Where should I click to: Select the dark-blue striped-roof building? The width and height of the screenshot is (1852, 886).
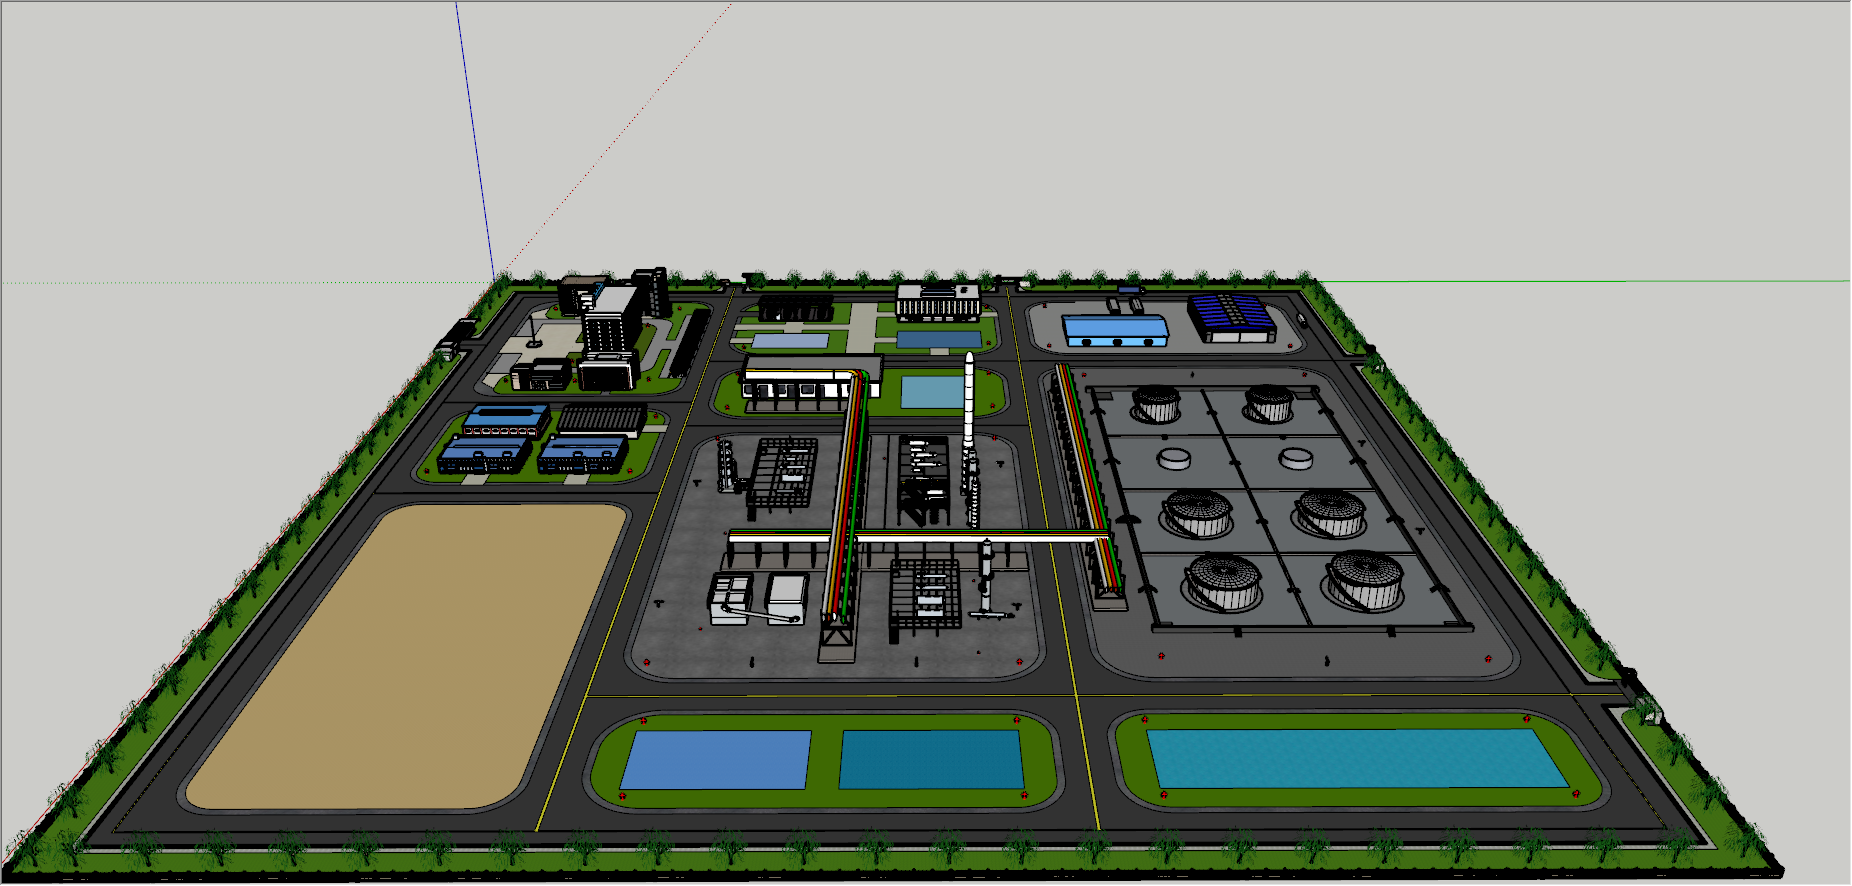pos(1231,318)
